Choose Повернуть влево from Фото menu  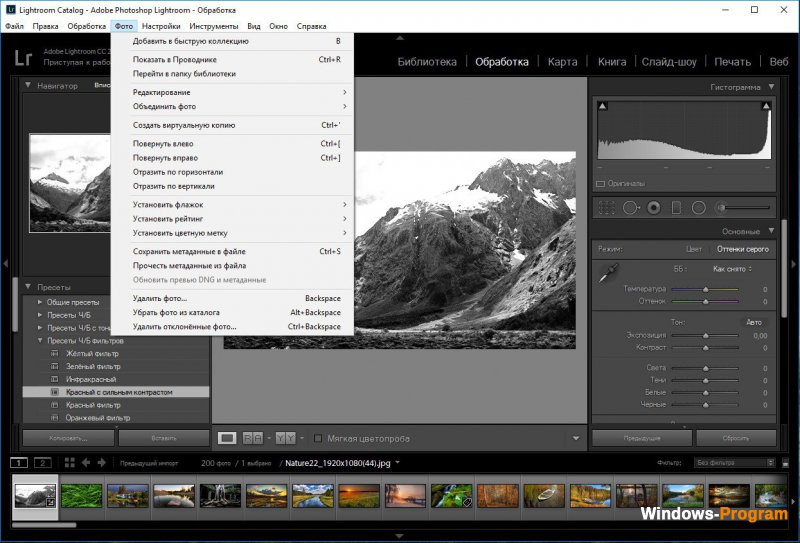[x=233, y=143]
